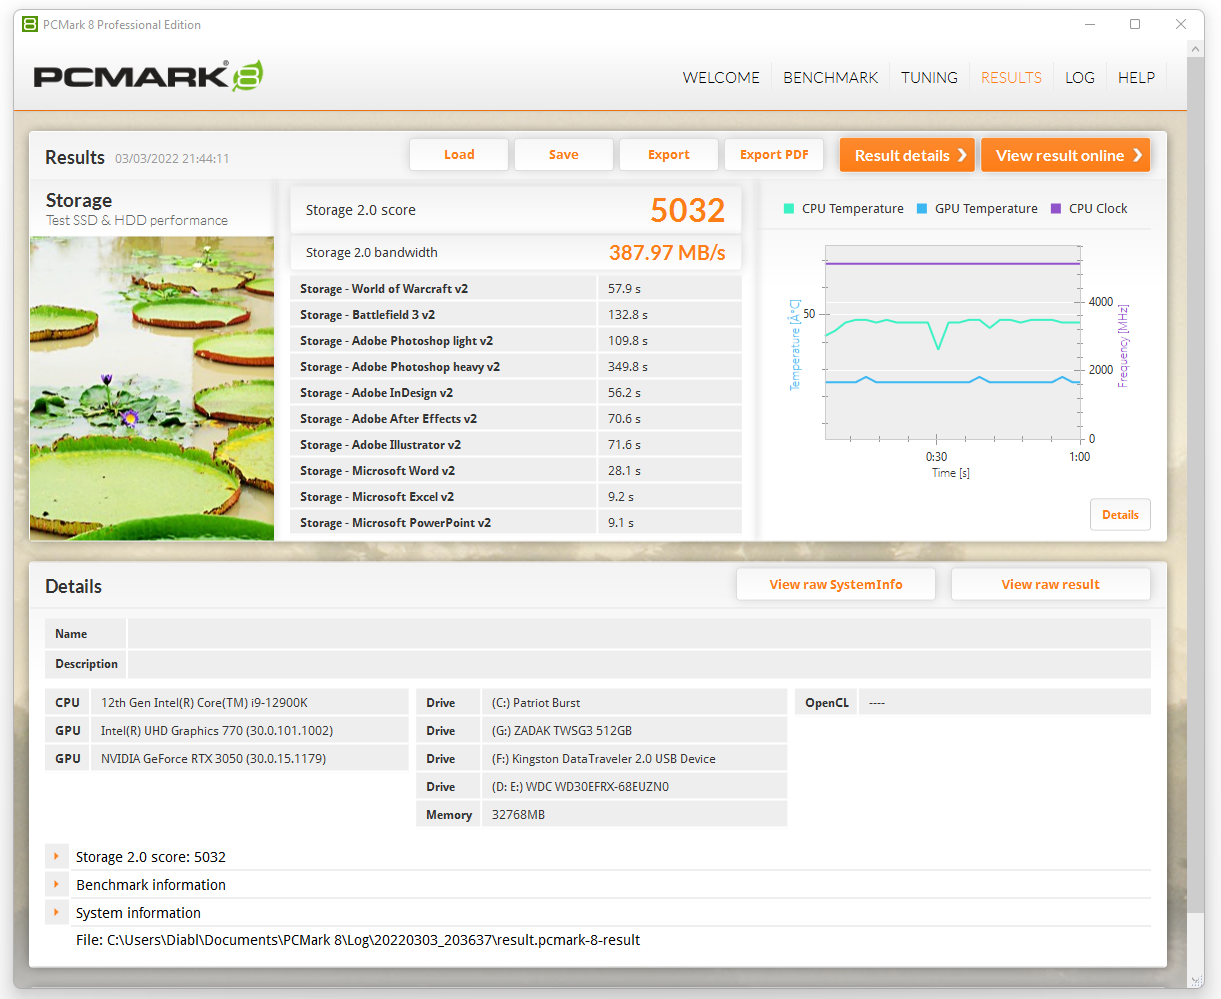Image resolution: width=1221 pixels, height=999 pixels.
Task: Click the ZADAK TWSG3 512GB drive entry
Action: click(635, 731)
